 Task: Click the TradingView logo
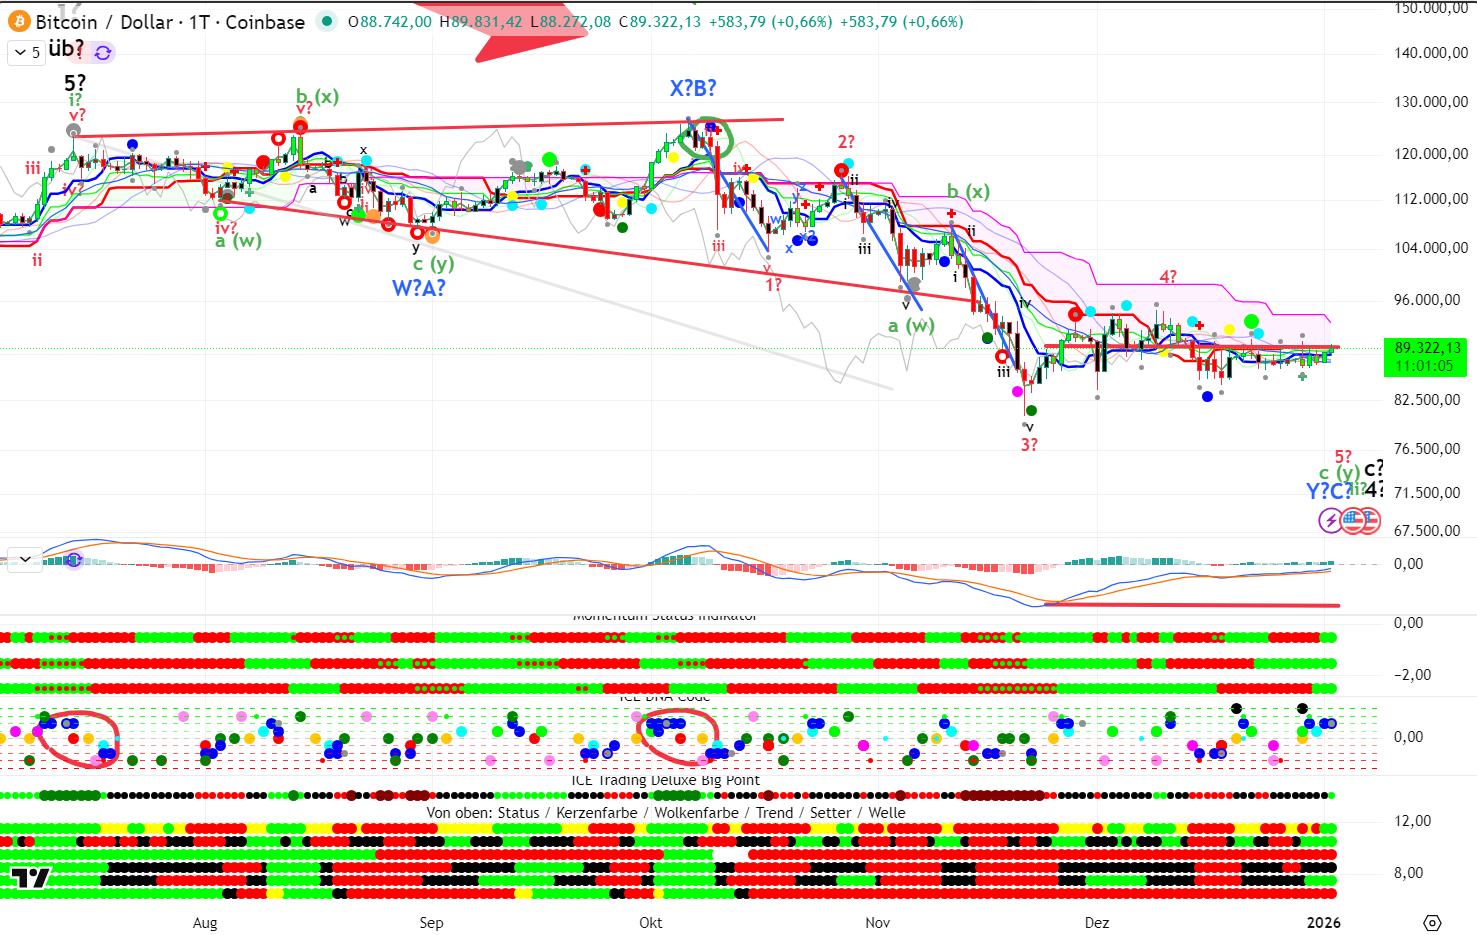coord(30,878)
